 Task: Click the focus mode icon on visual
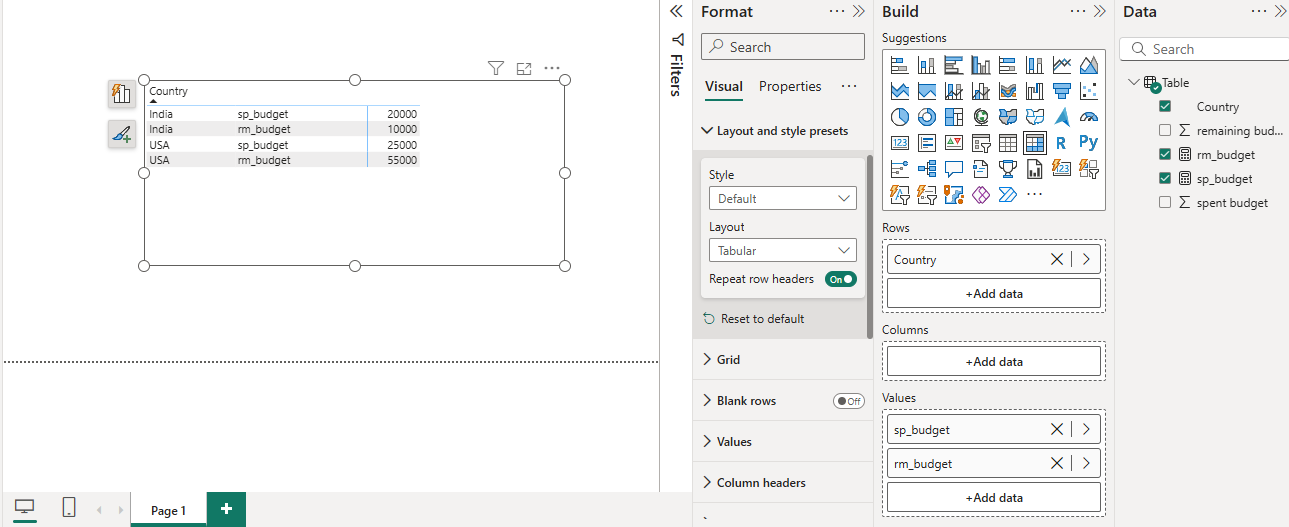click(x=524, y=68)
